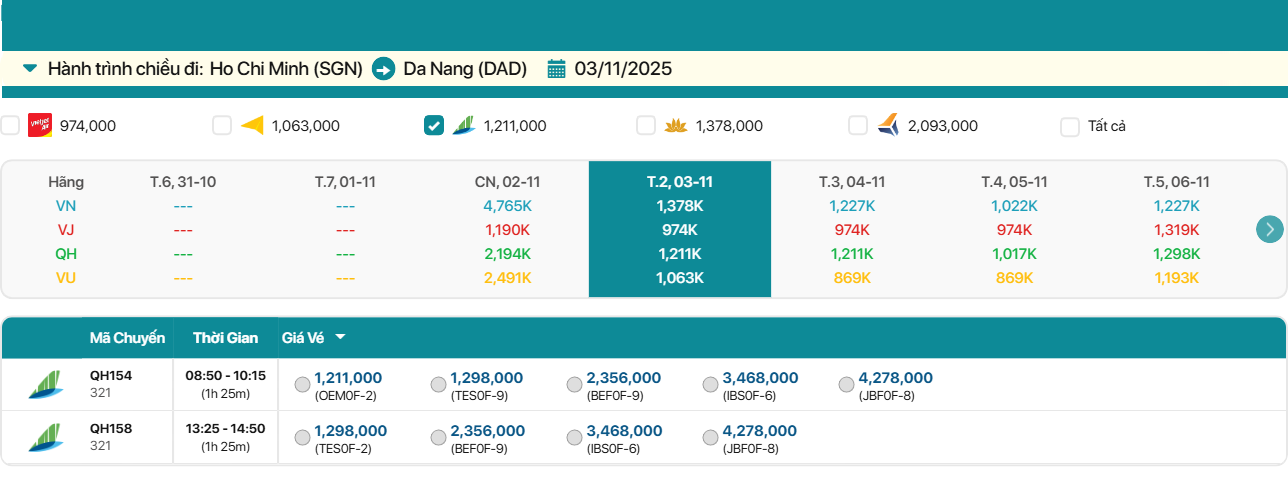Click the calendar icon next to 03/11/2025

point(557,69)
